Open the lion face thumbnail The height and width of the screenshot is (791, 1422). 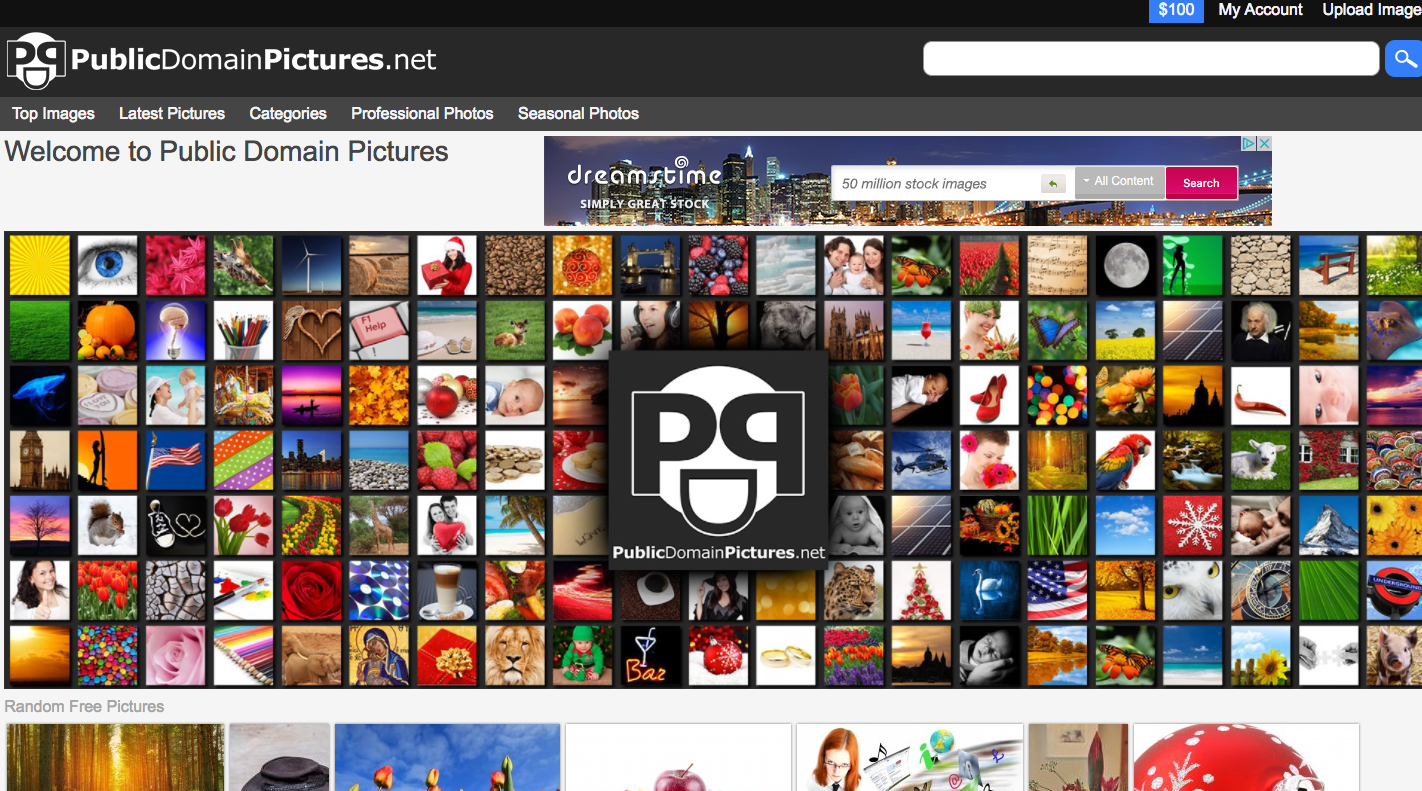tap(515, 655)
